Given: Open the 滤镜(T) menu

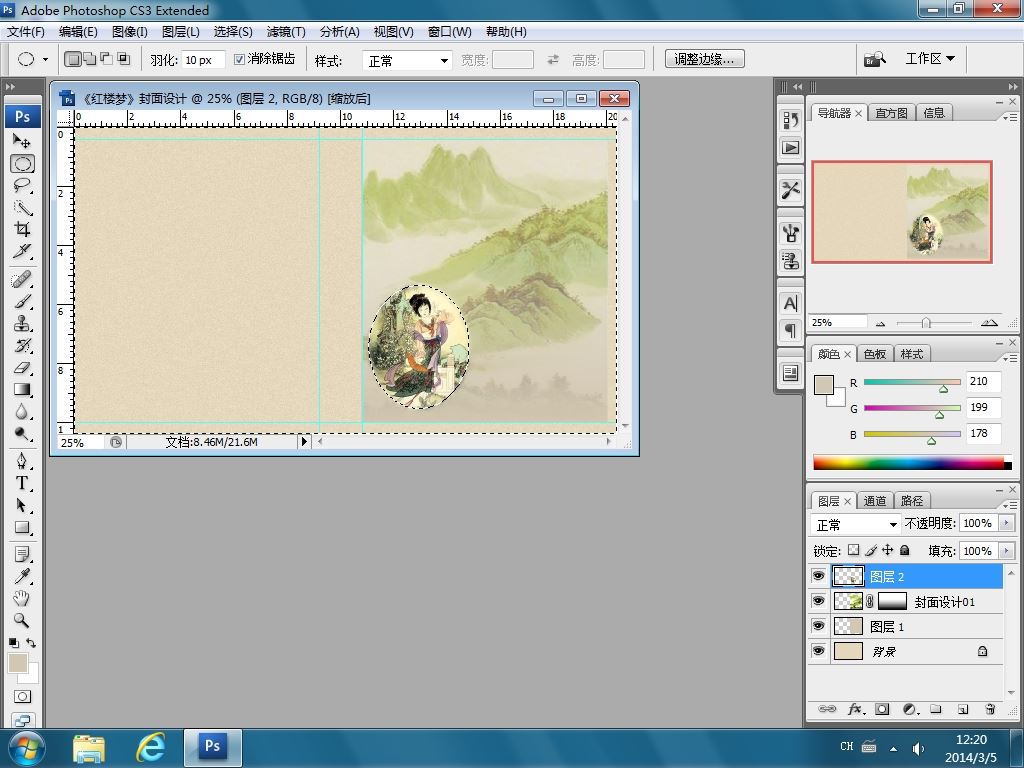Looking at the screenshot, I should 286,32.
